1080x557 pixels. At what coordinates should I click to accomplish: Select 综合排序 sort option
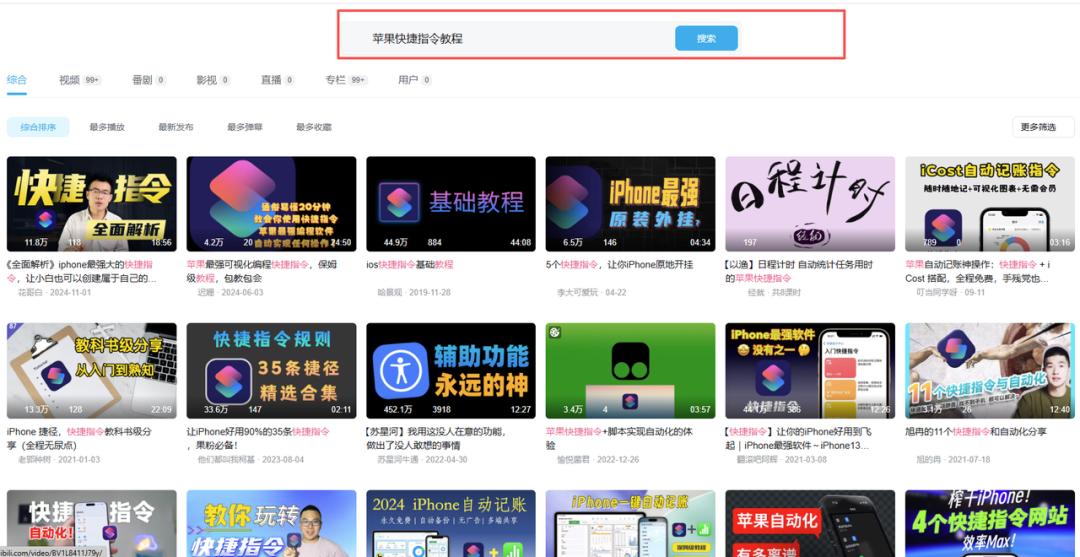[x=38, y=127]
